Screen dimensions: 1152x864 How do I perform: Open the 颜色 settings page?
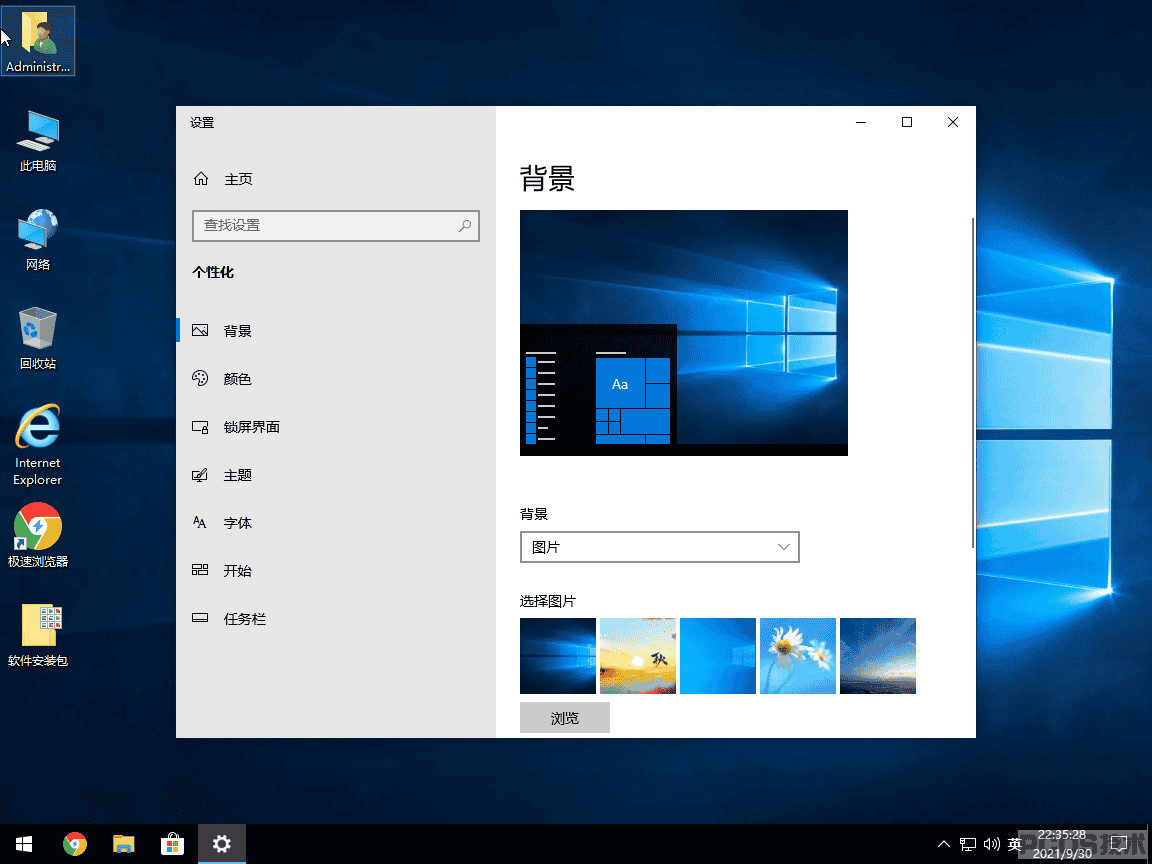pos(336,379)
